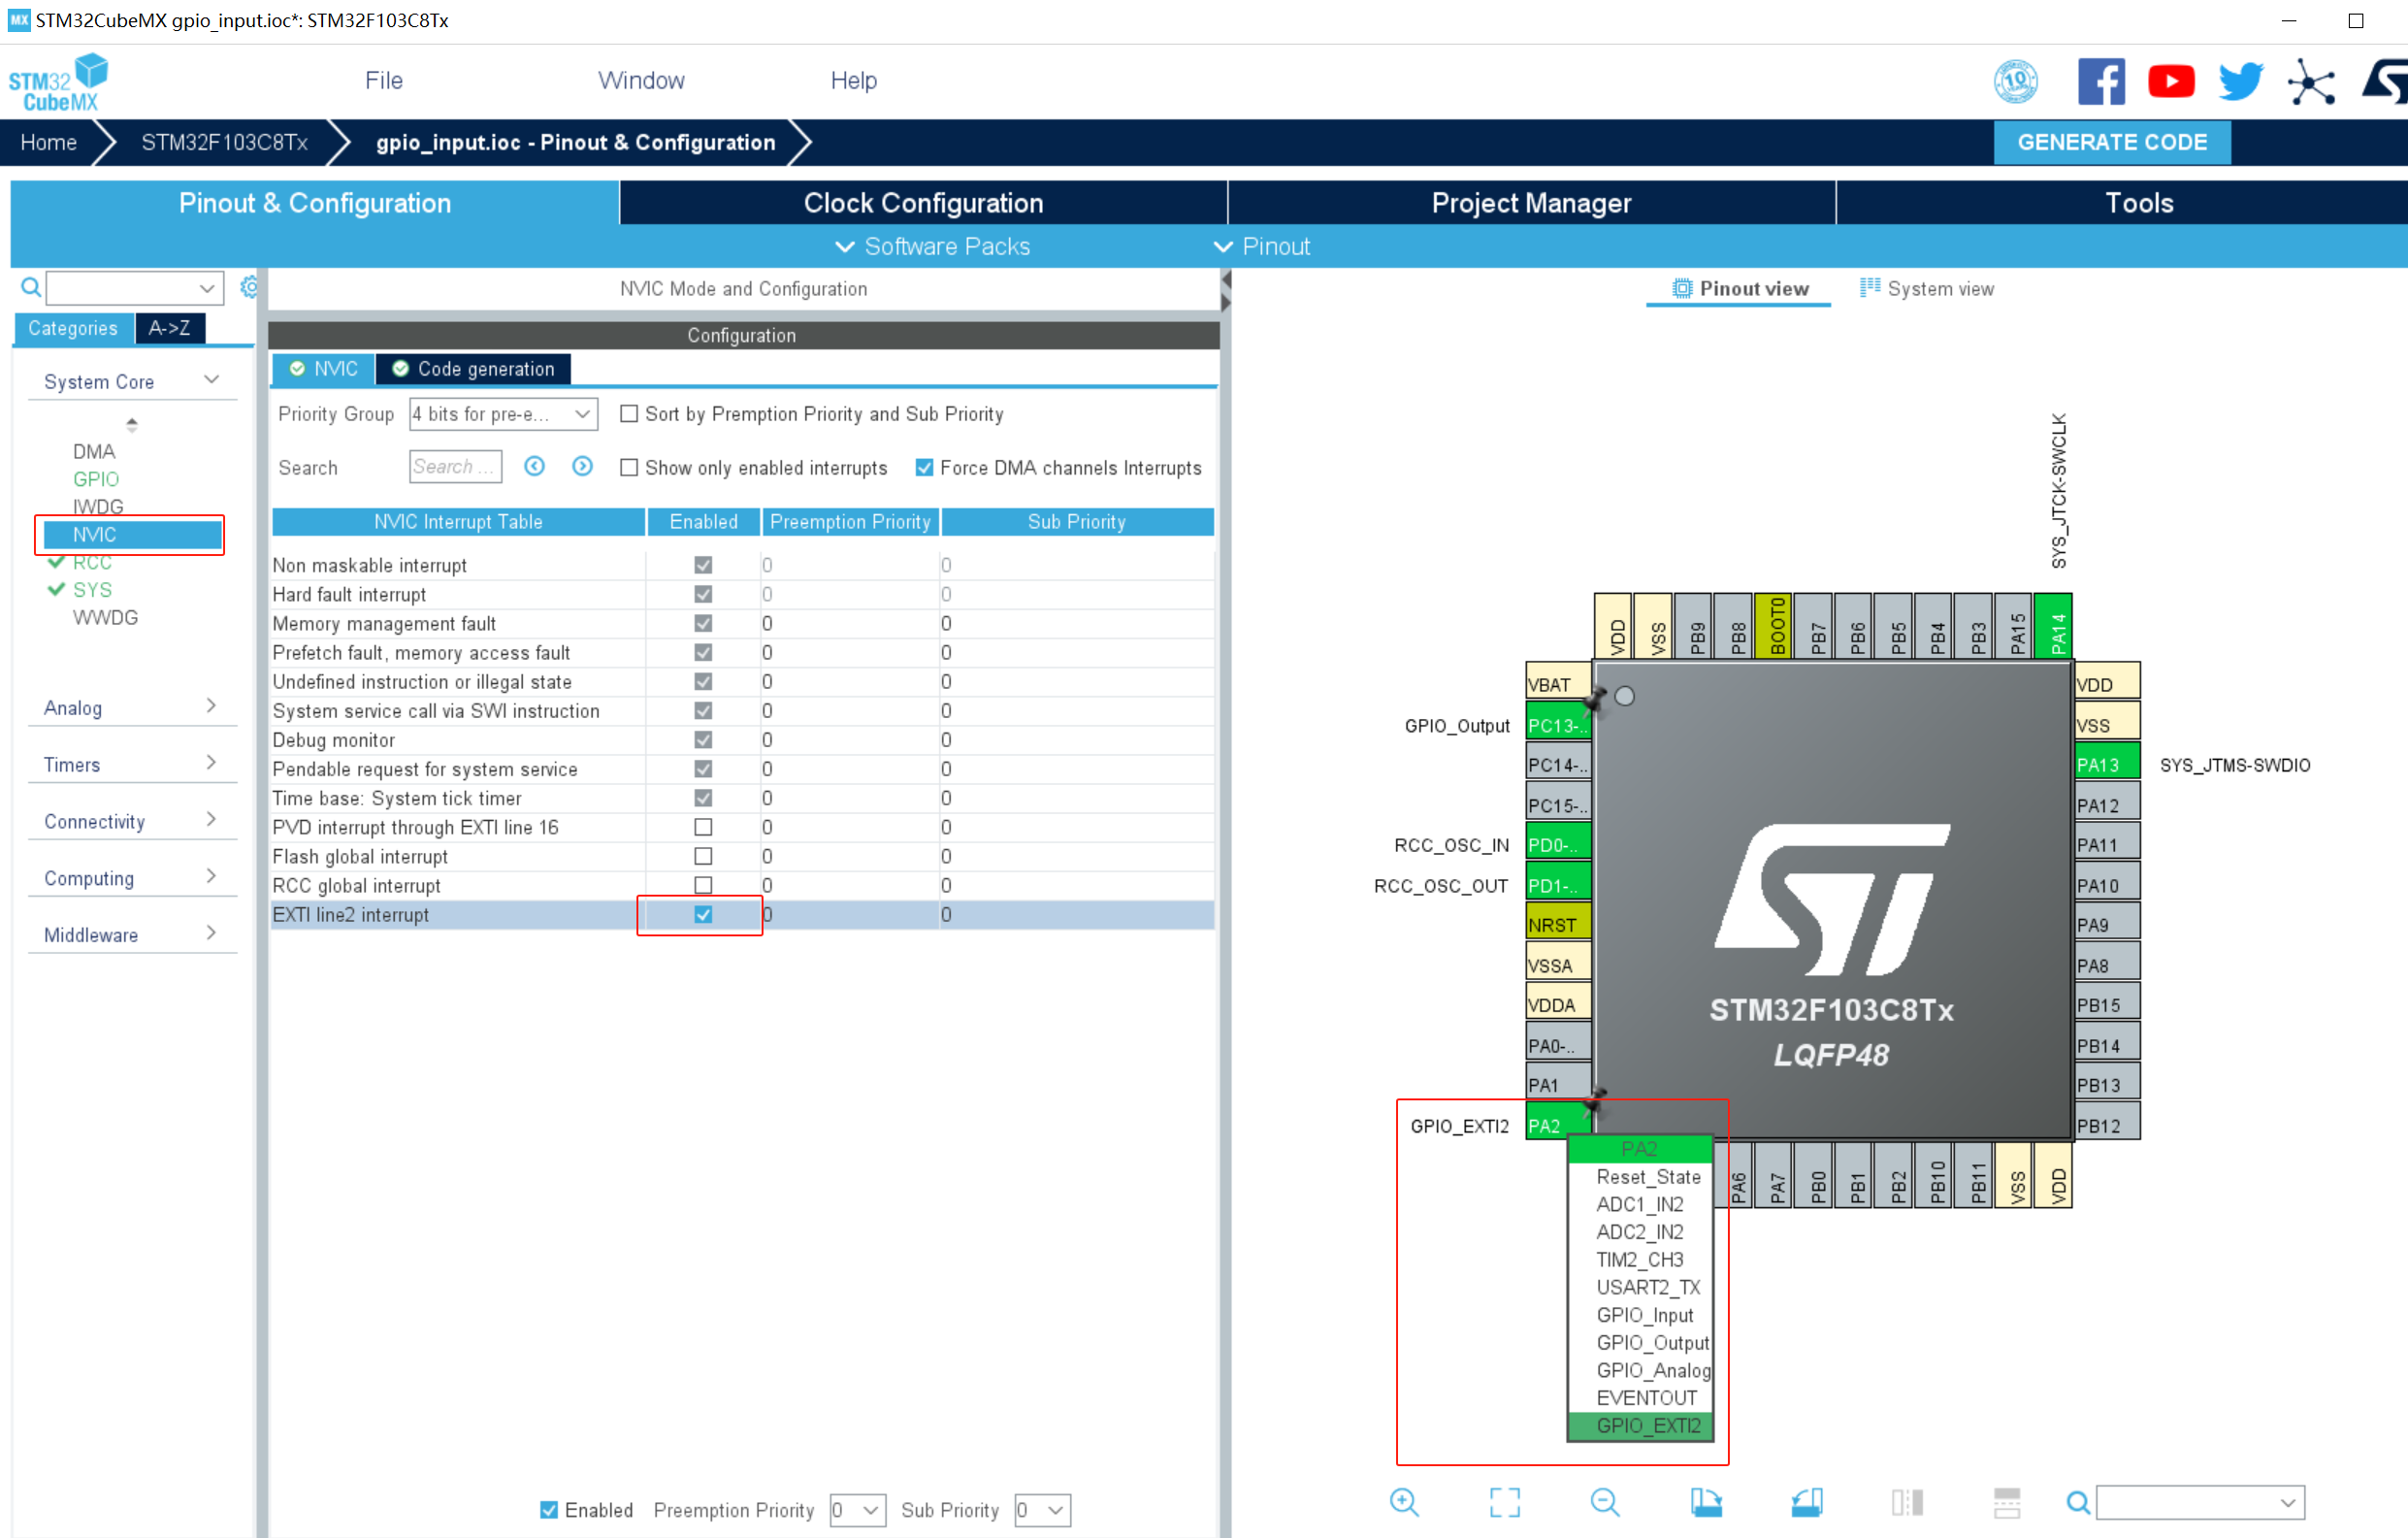Go to previous NVIC search result
Screen dimensions: 2408x1538
click(535, 466)
